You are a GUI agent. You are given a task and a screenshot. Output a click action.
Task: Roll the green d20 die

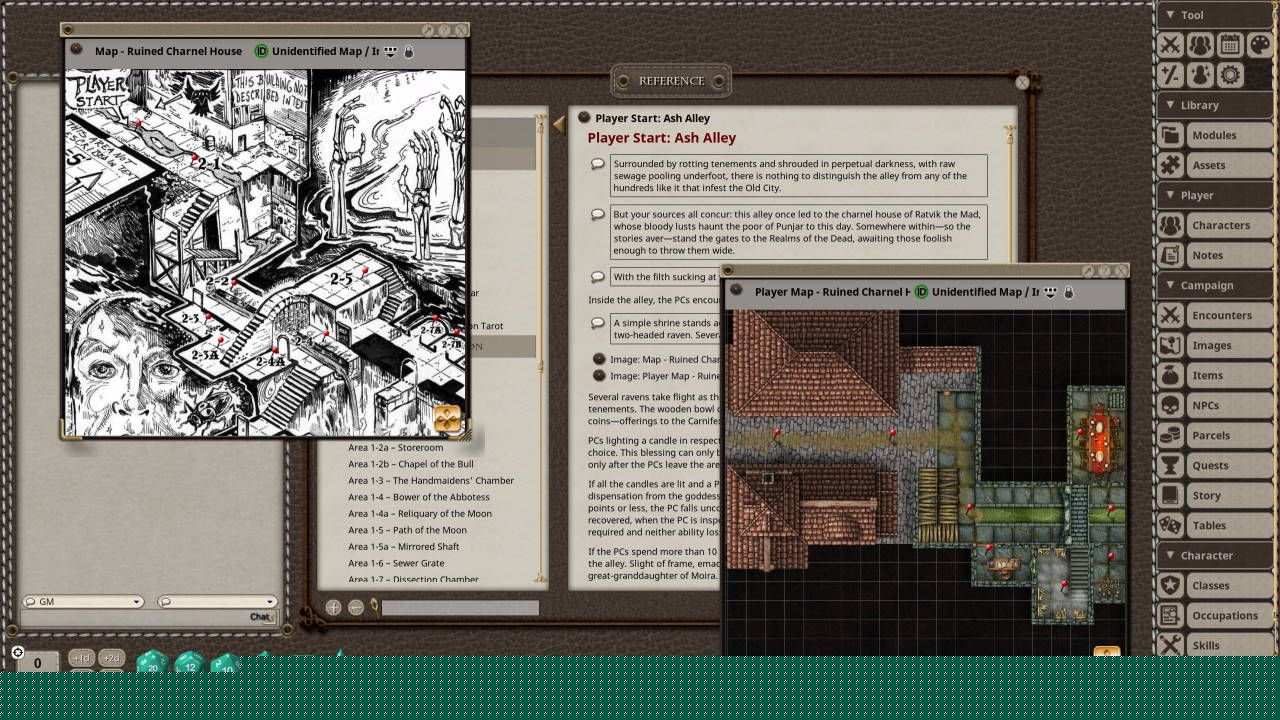[x=152, y=662]
